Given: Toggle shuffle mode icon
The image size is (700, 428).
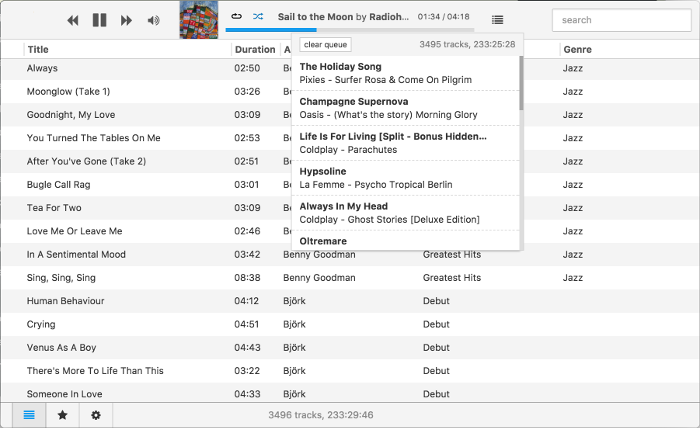Looking at the screenshot, I should pyautogui.click(x=258, y=17).
